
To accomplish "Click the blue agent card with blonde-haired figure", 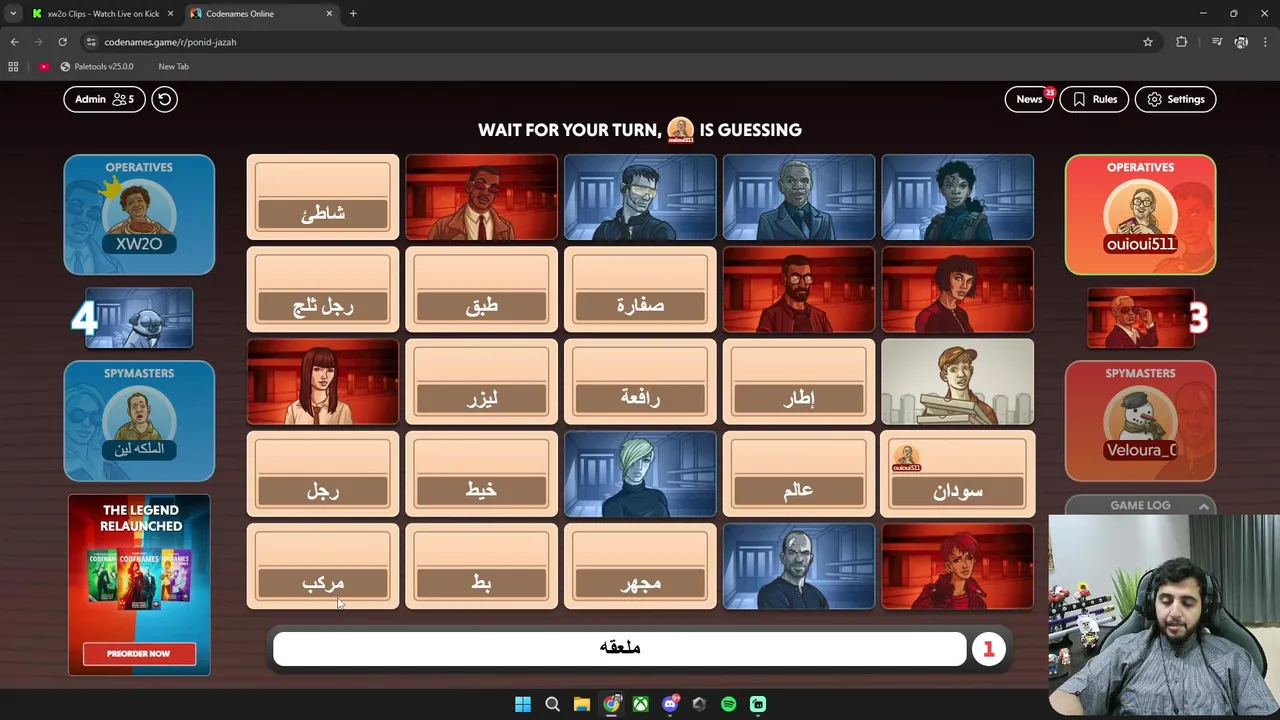I will pyautogui.click(x=640, y=474).
